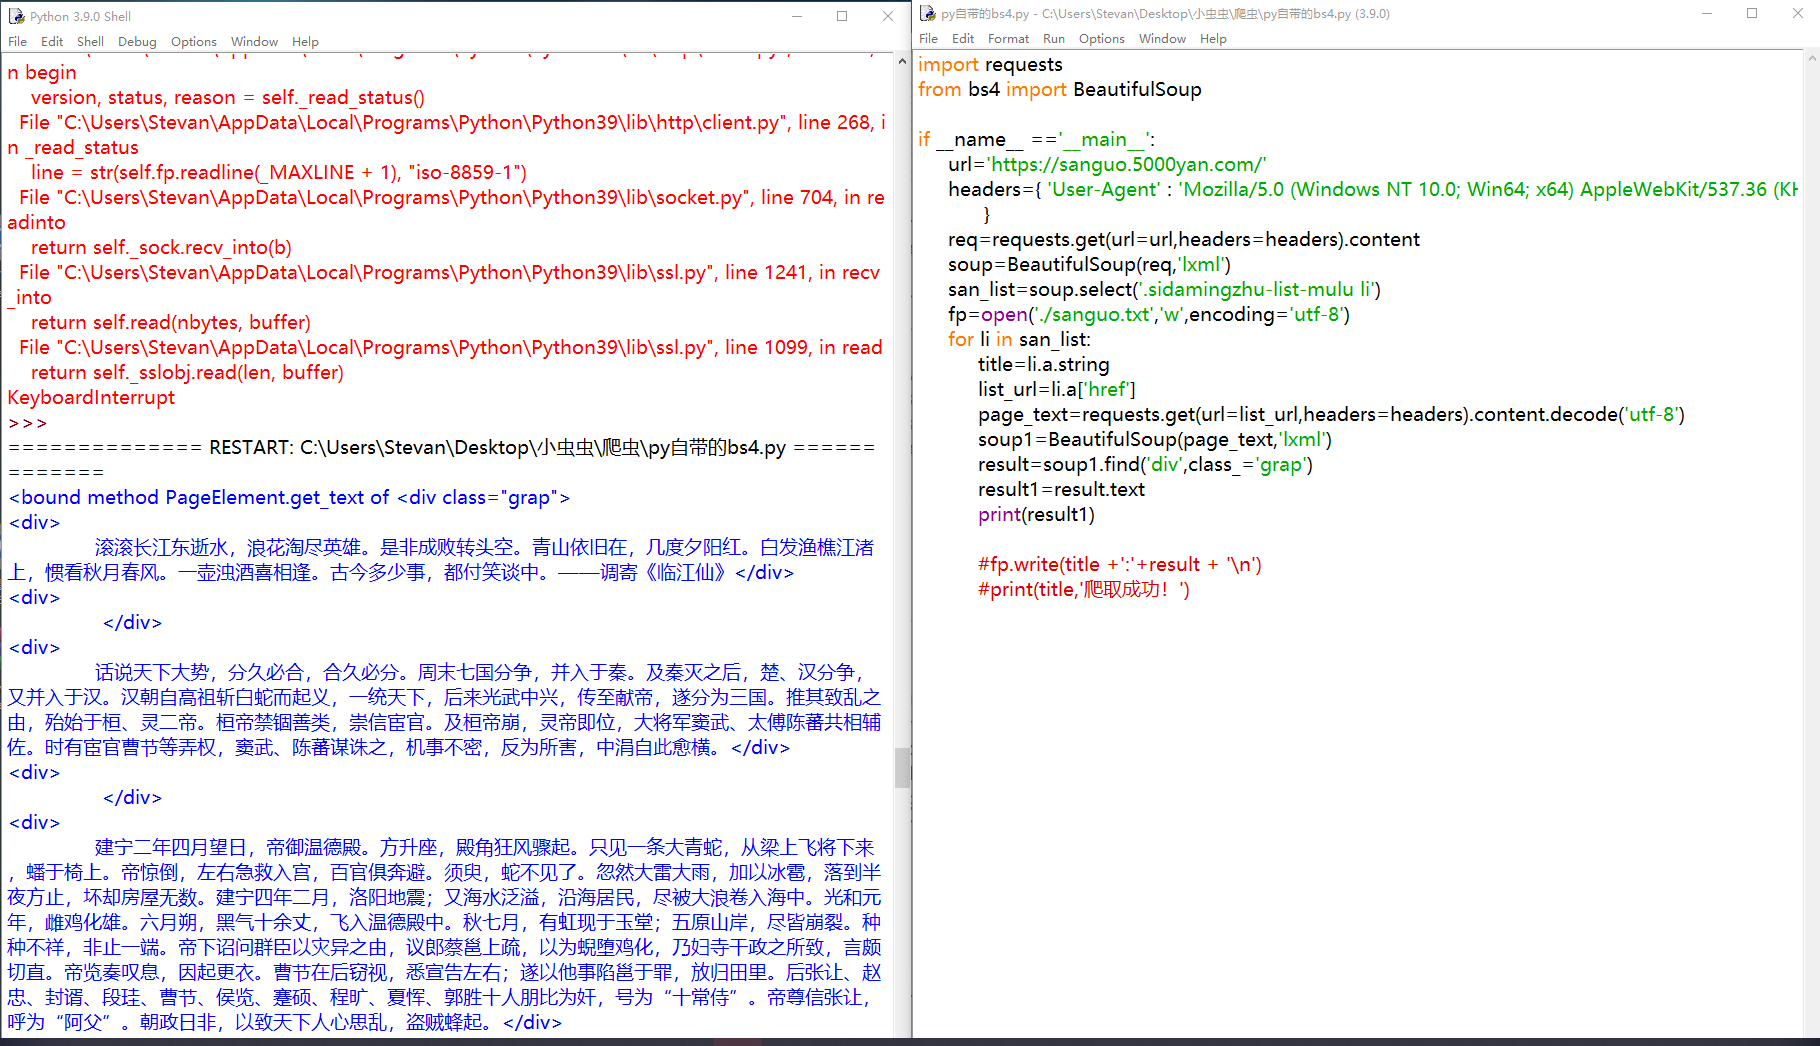
Task: Click the result=soup1.find('div') line
Action: [1145, 464]
